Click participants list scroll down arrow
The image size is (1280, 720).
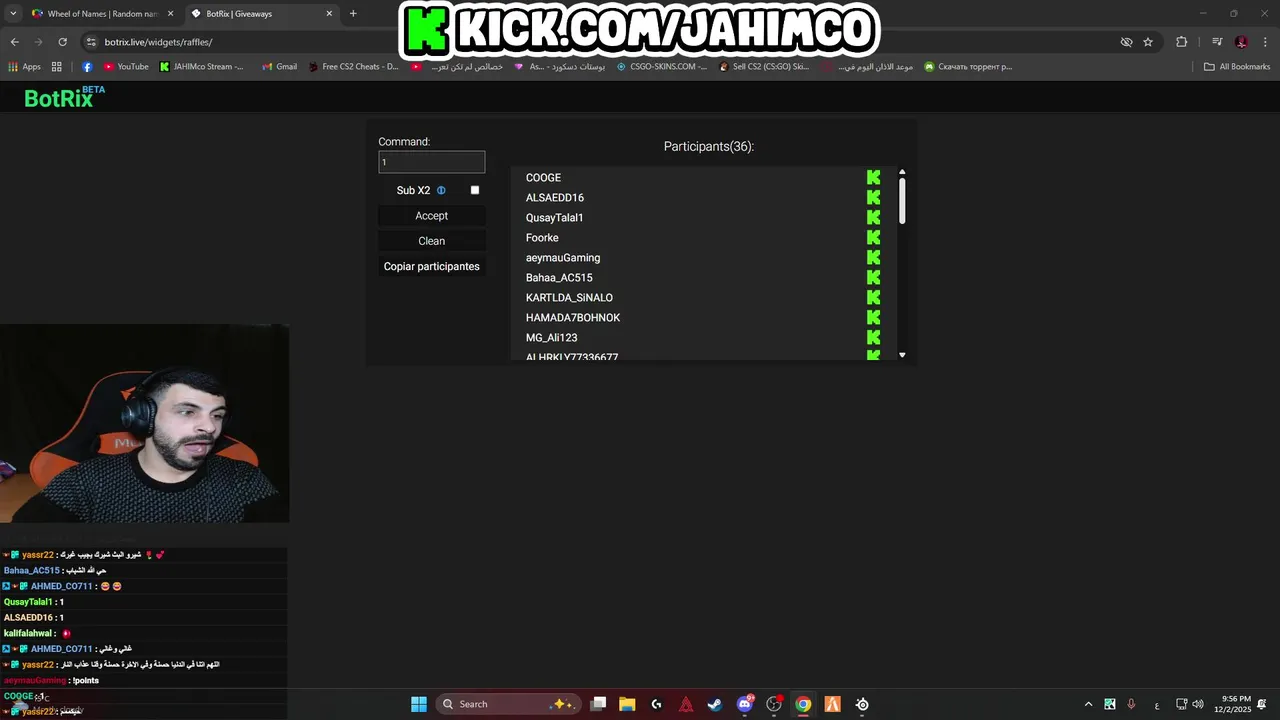click(x=902, y=355)
